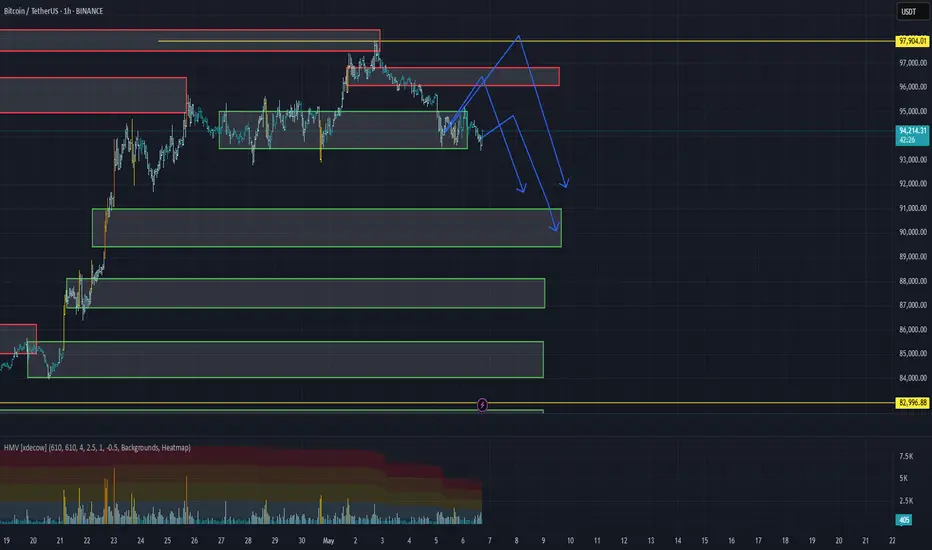Image resolution: width=932 pixels, height=550 pixels.
Task: Click the 2.5K indicator scale value
Action: (906, 500)
